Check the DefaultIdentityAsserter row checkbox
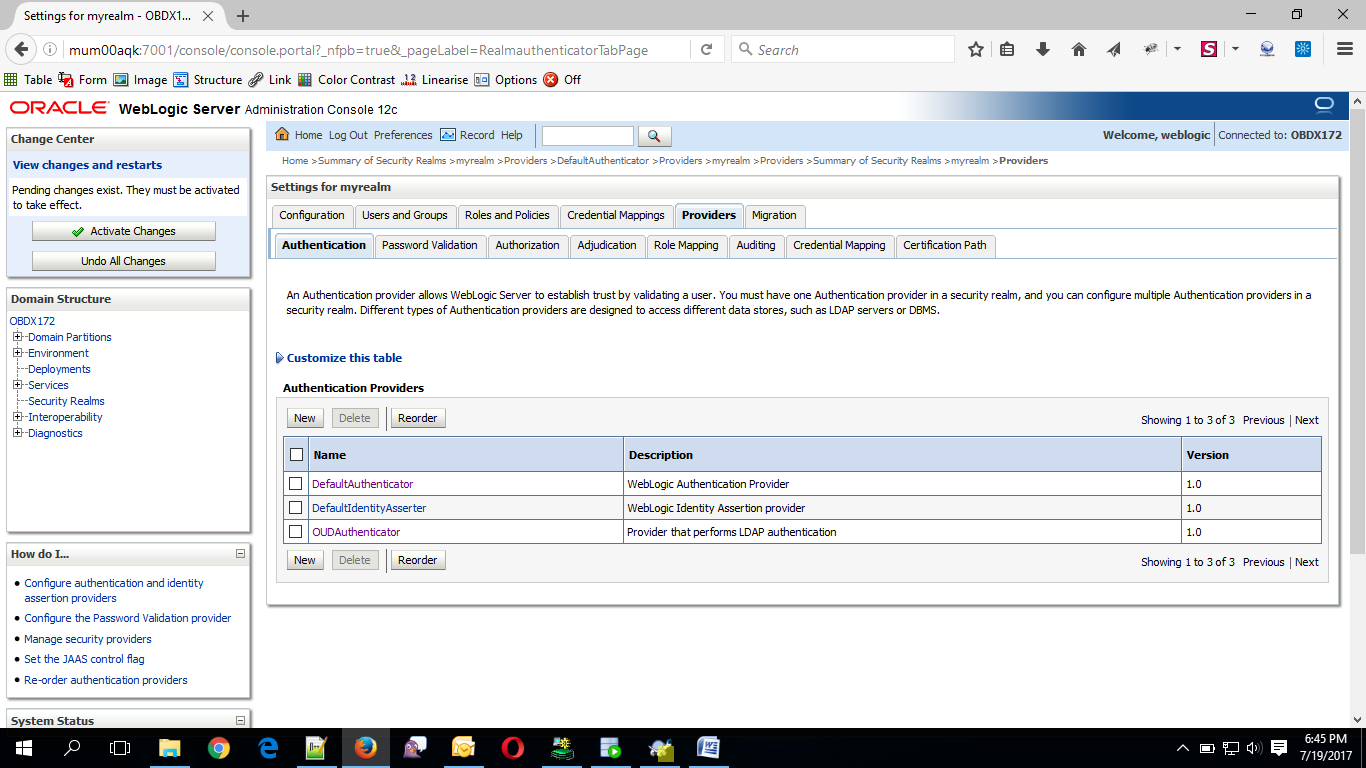This screenshot has height=768, width=1366. point(295,508)
